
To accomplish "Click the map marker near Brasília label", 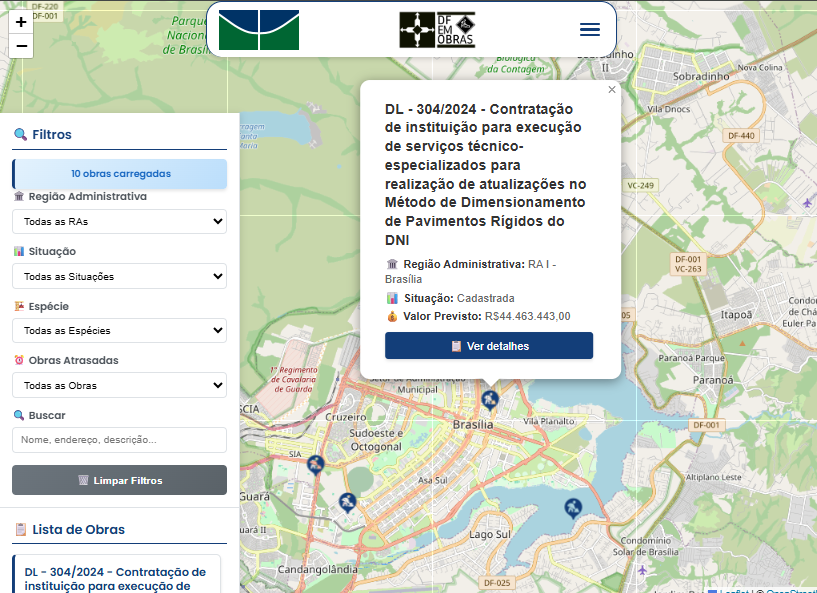I will [489, 401].
